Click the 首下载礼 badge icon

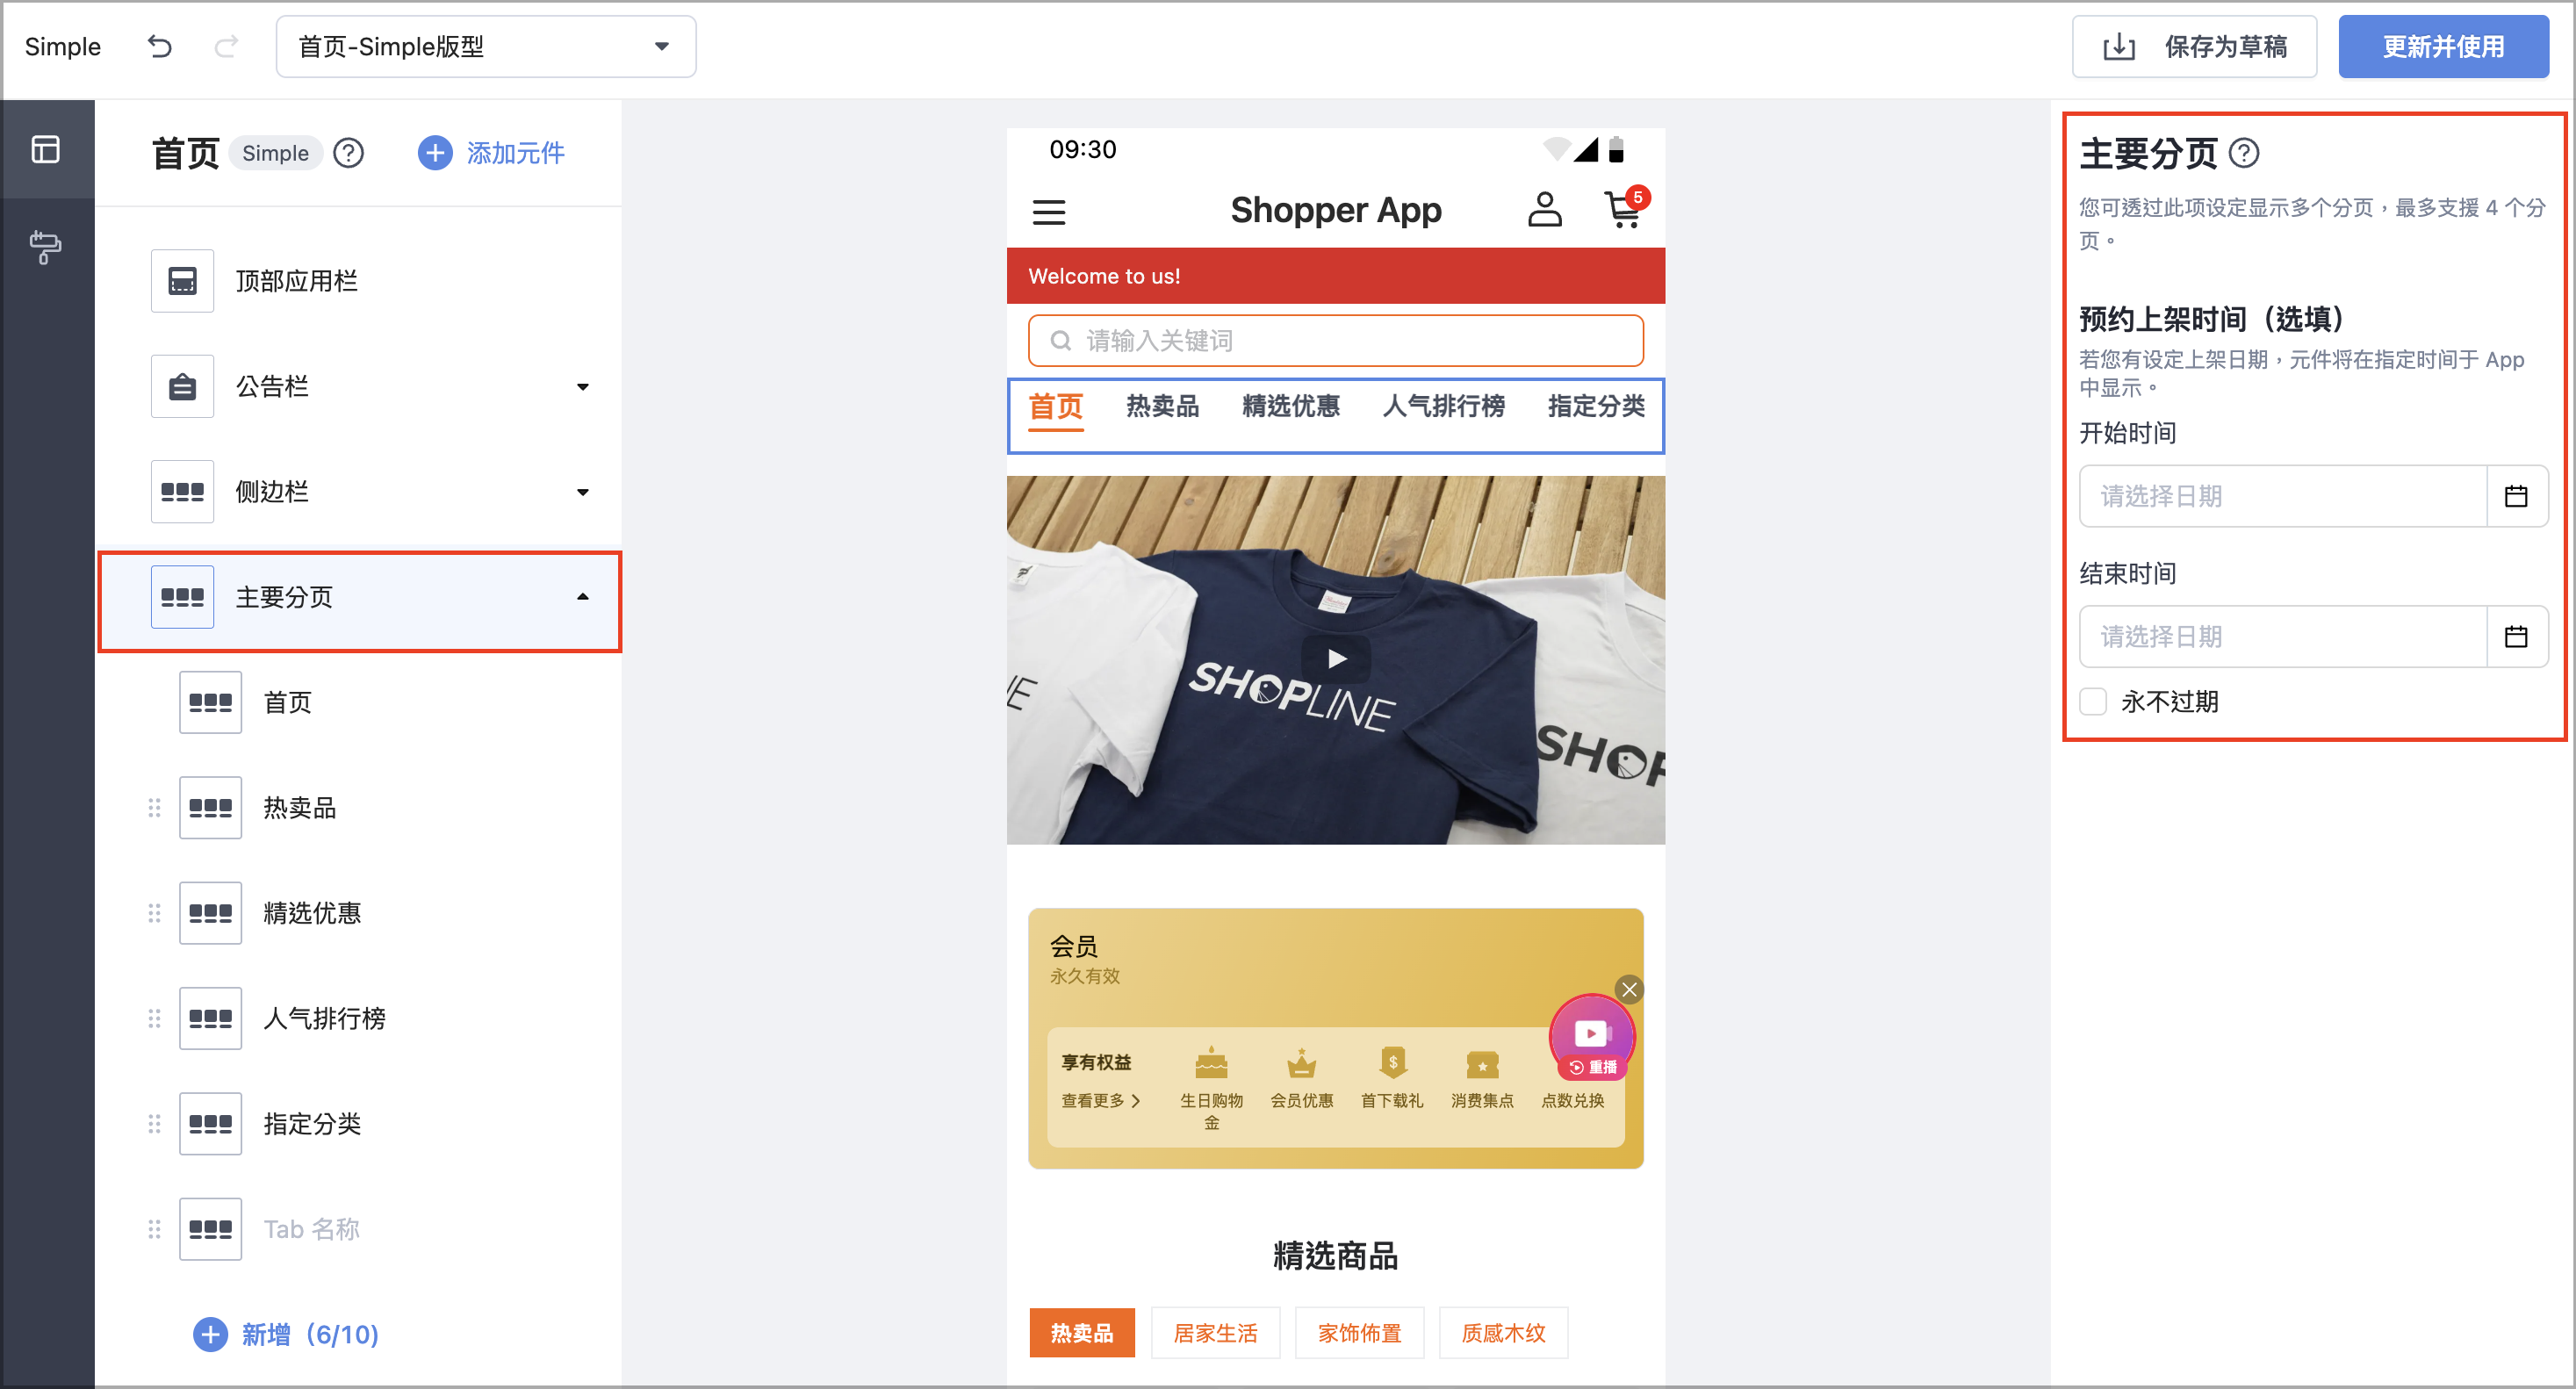[1392, 1063]
